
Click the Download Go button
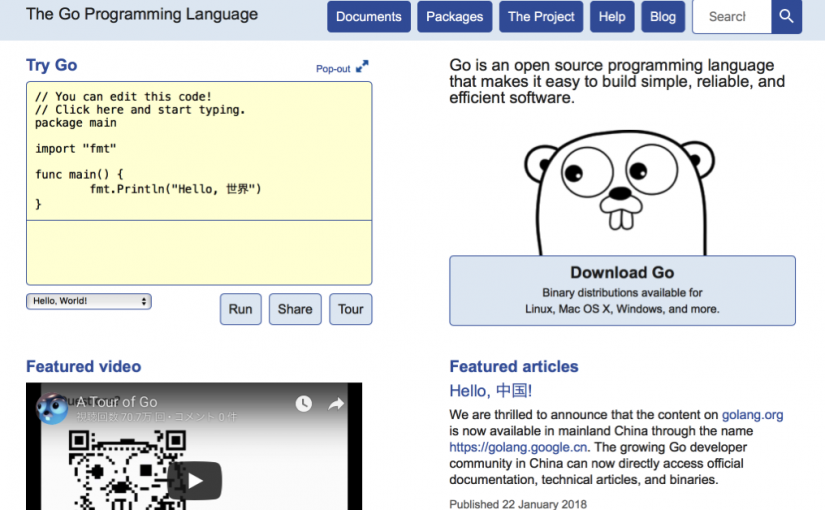(x=622, y=290)
